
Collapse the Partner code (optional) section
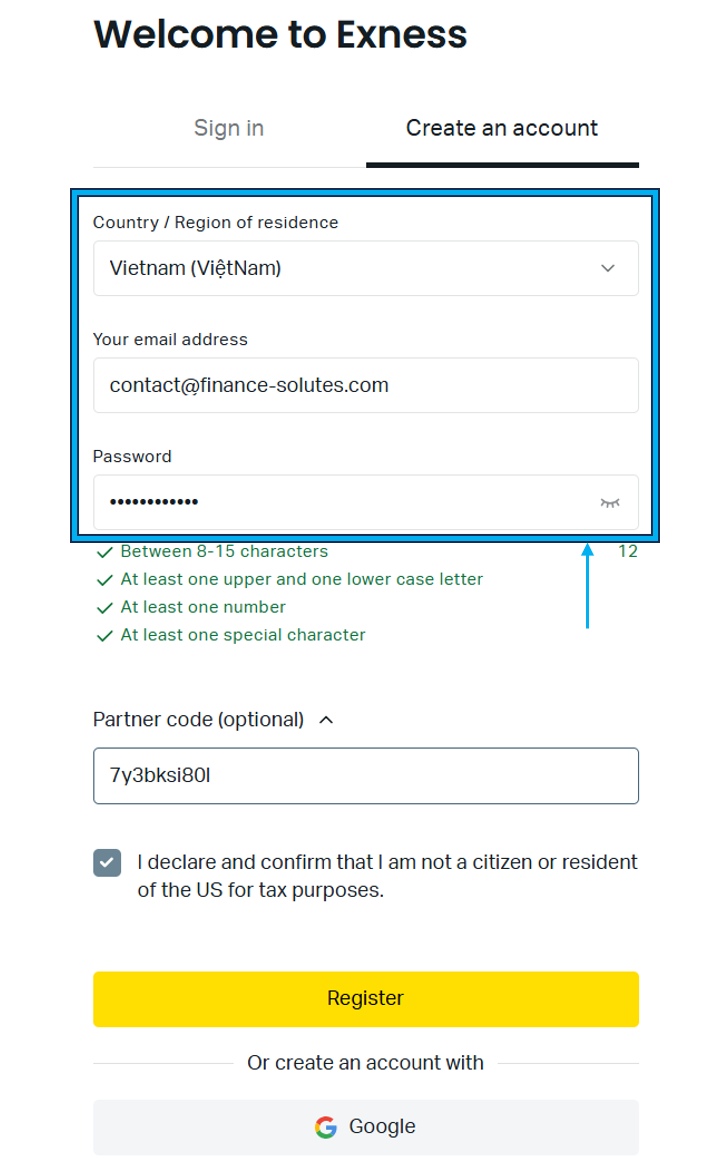coord(326,720)
